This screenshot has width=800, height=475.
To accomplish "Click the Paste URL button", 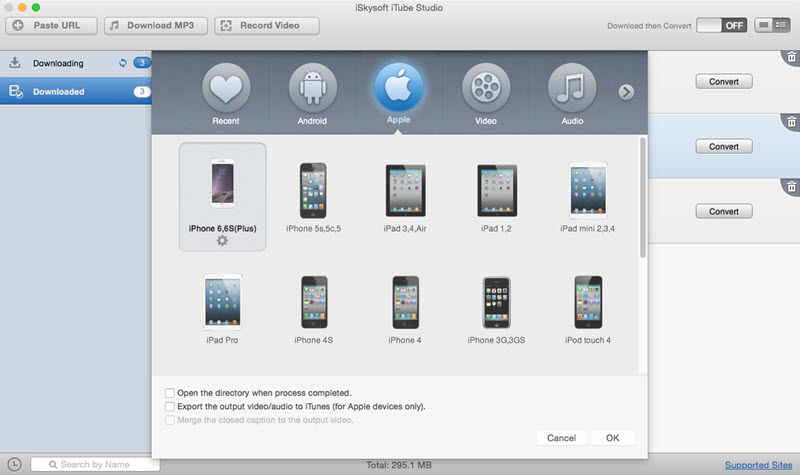I will pos(52,26).
